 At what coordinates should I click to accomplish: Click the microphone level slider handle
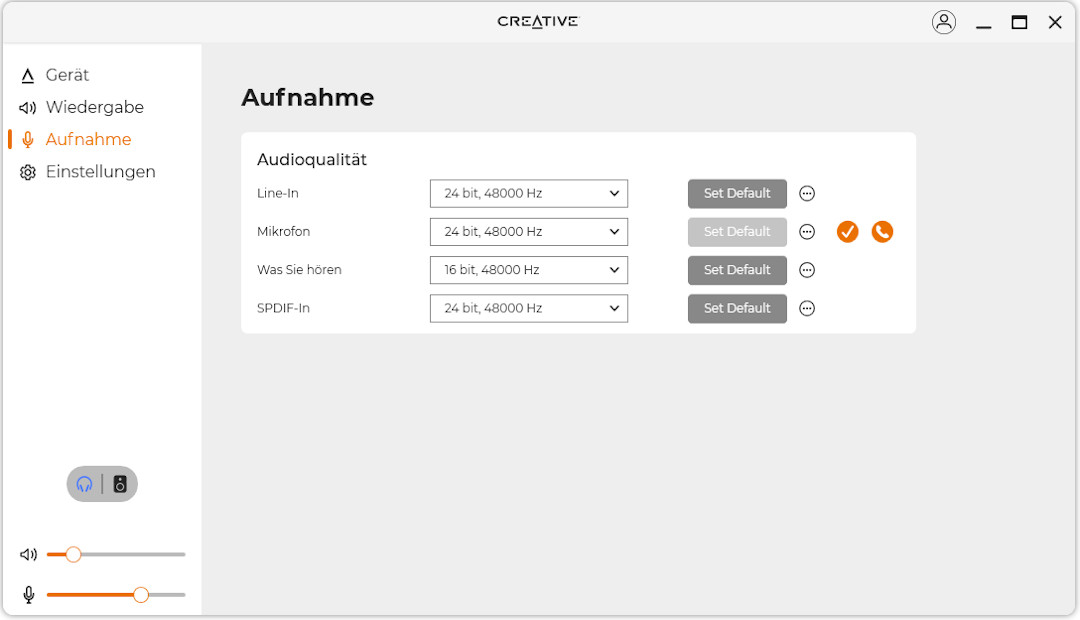[141, 595]
